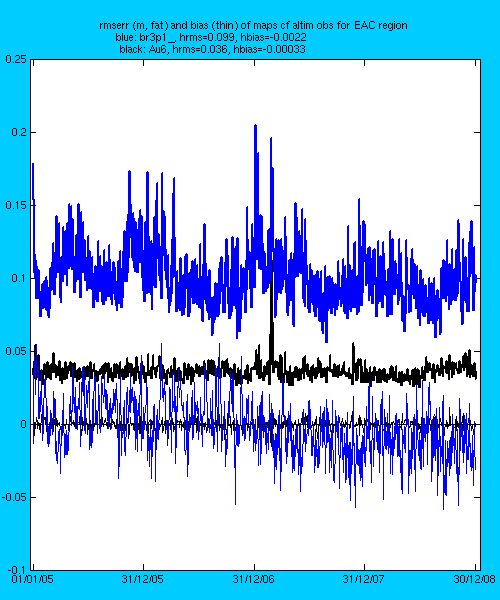
Task: Click the tallest blue rms peak above 0.2
Action: 256,128
